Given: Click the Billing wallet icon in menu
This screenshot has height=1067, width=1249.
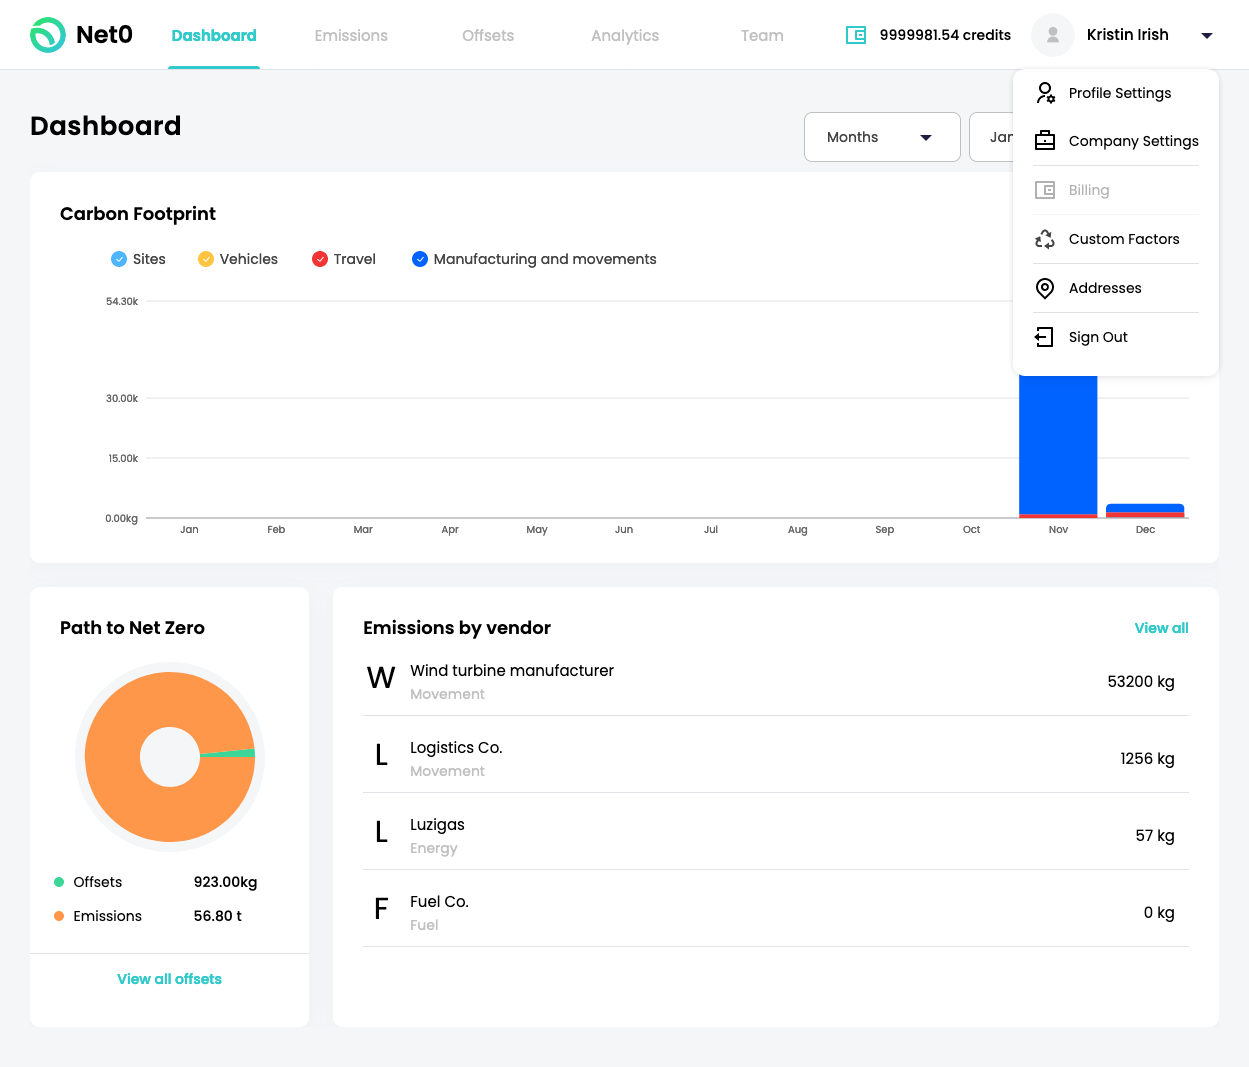Looking at the screenshot, I should click(1045, 190).
